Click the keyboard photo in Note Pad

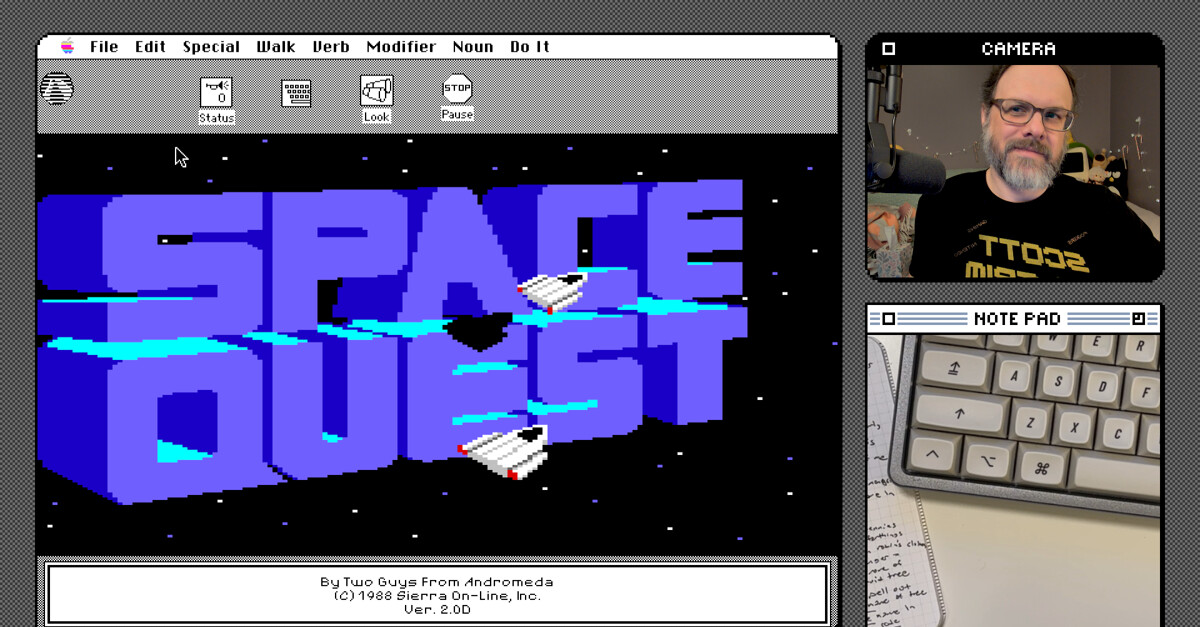(1014, 480)
